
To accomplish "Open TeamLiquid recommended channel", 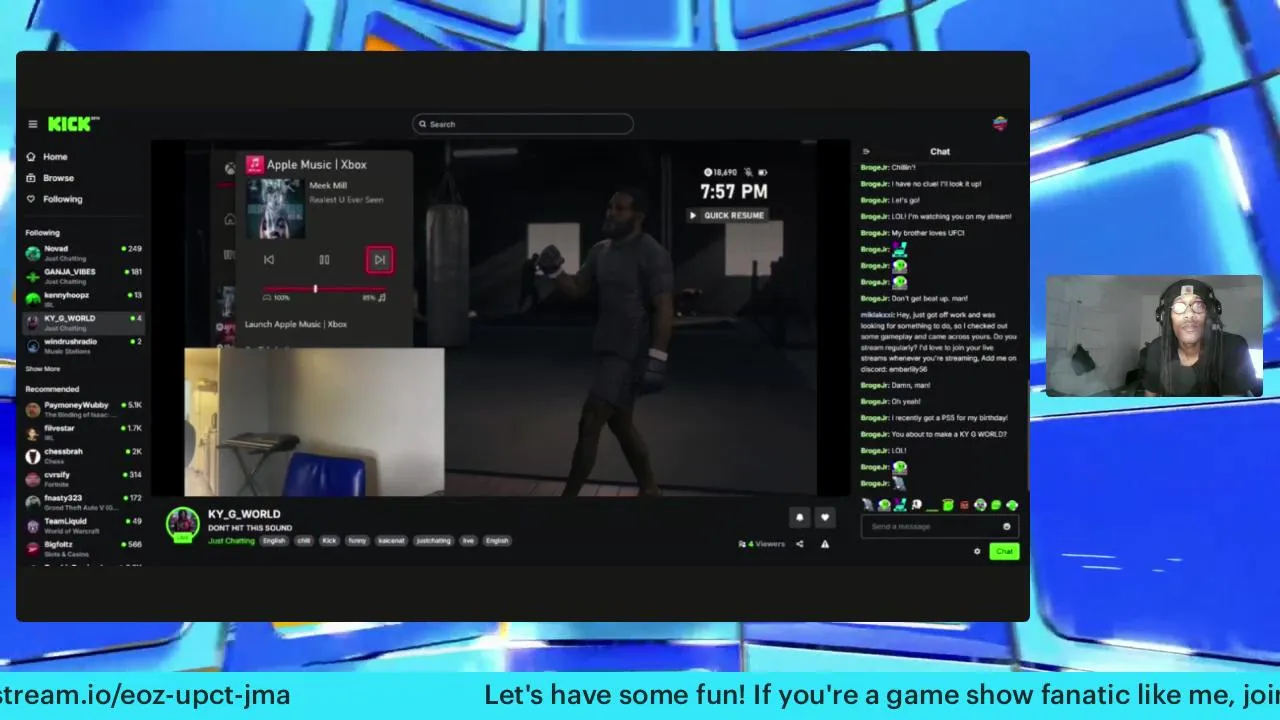I will pos(84,525).
